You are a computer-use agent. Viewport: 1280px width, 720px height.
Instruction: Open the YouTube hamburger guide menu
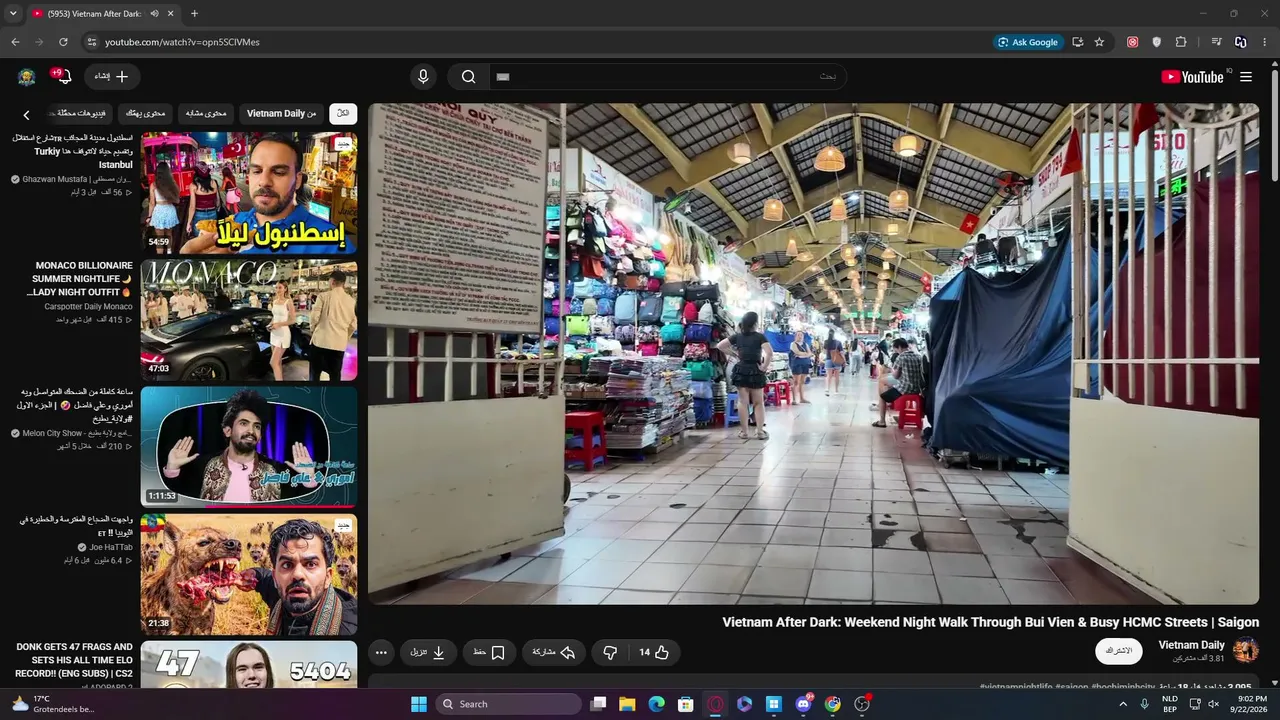(x=1246, y=77)
